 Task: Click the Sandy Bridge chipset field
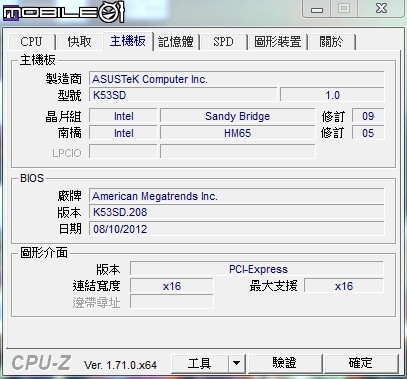click(238, 116)
